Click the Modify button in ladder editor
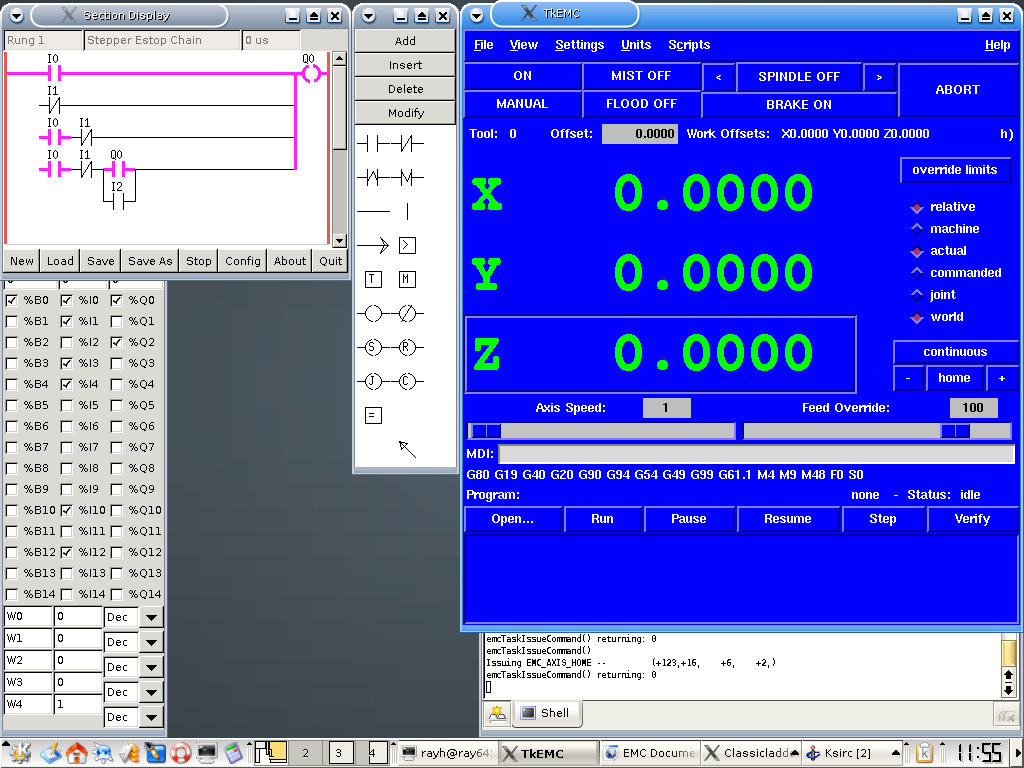This screenshot has width=1024, height=768. (x=406, y=113)
